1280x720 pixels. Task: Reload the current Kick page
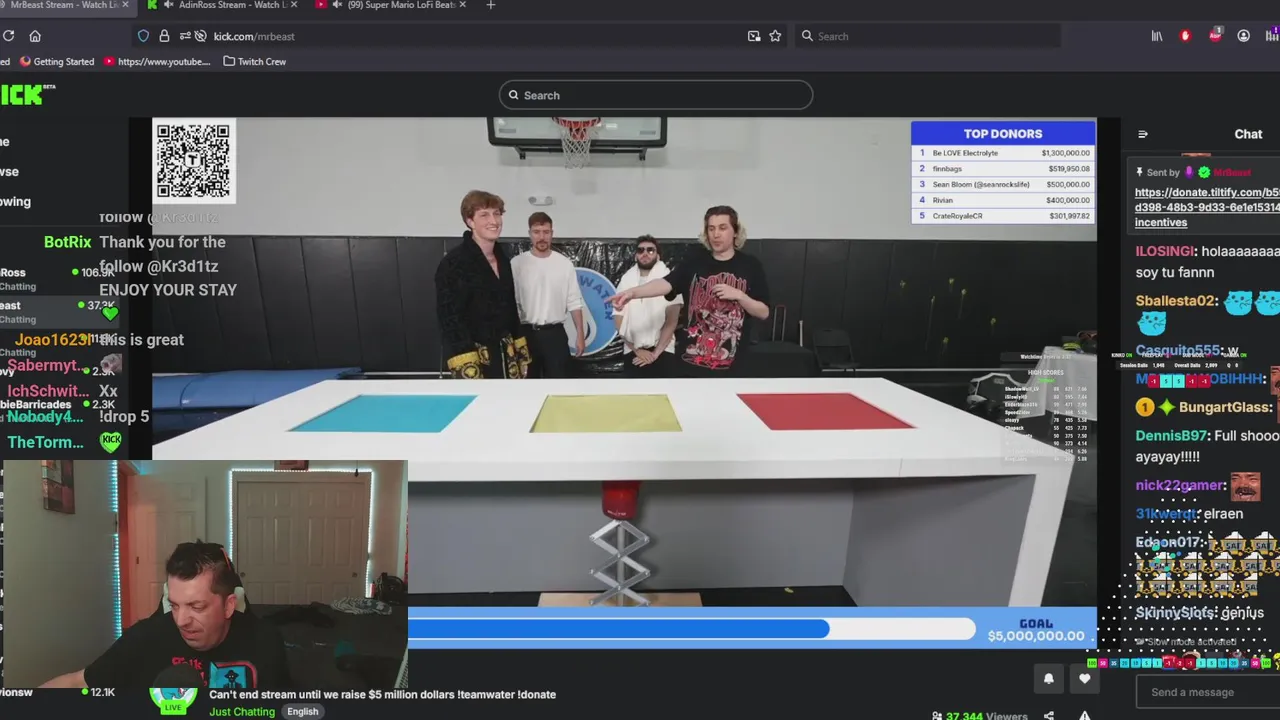coord(8,36)
